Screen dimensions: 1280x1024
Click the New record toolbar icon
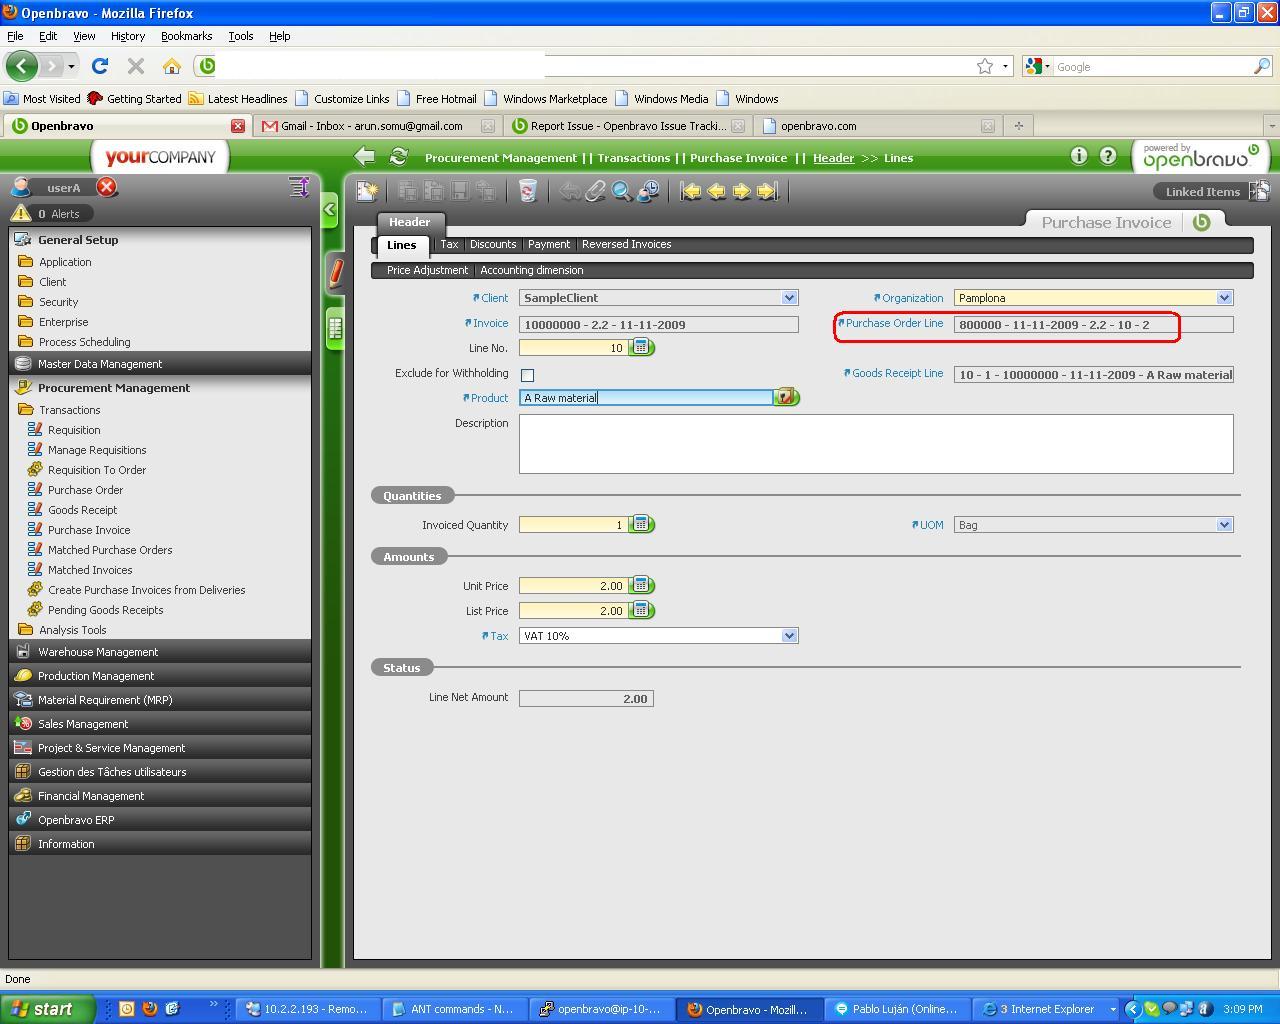(367, 191)
